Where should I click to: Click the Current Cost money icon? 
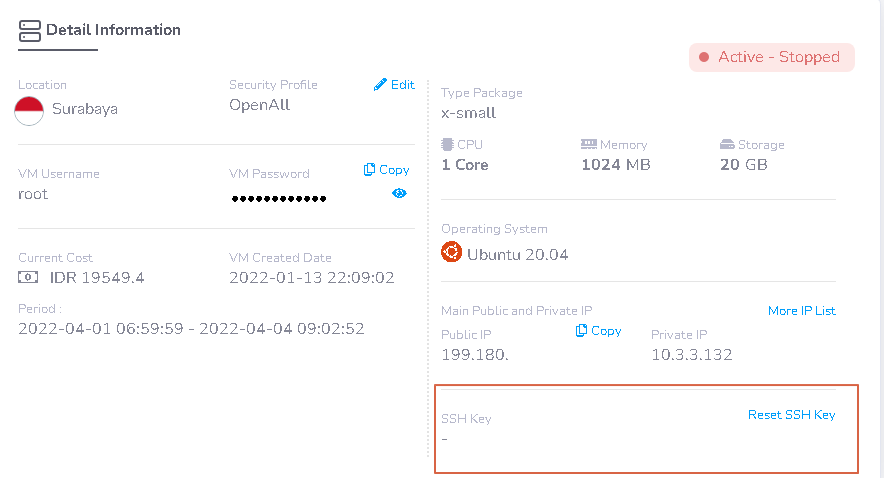[x=28, y=277]
